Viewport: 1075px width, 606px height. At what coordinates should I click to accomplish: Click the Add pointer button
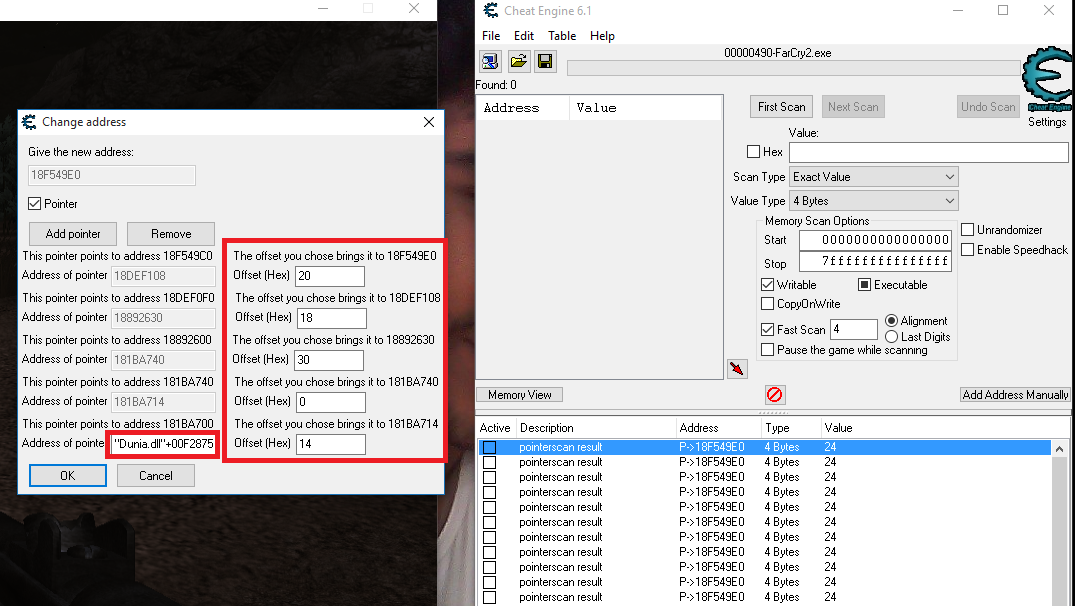[x=73, y=234]
